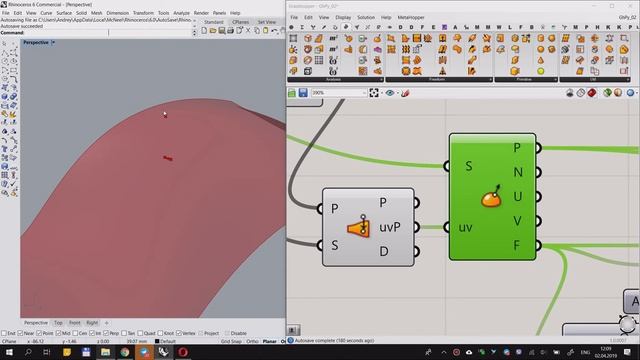Viewport: 640px width, 360px height.
Task: Click the green preview-selected-only sphere icon
Action: (x=607, y=93)
